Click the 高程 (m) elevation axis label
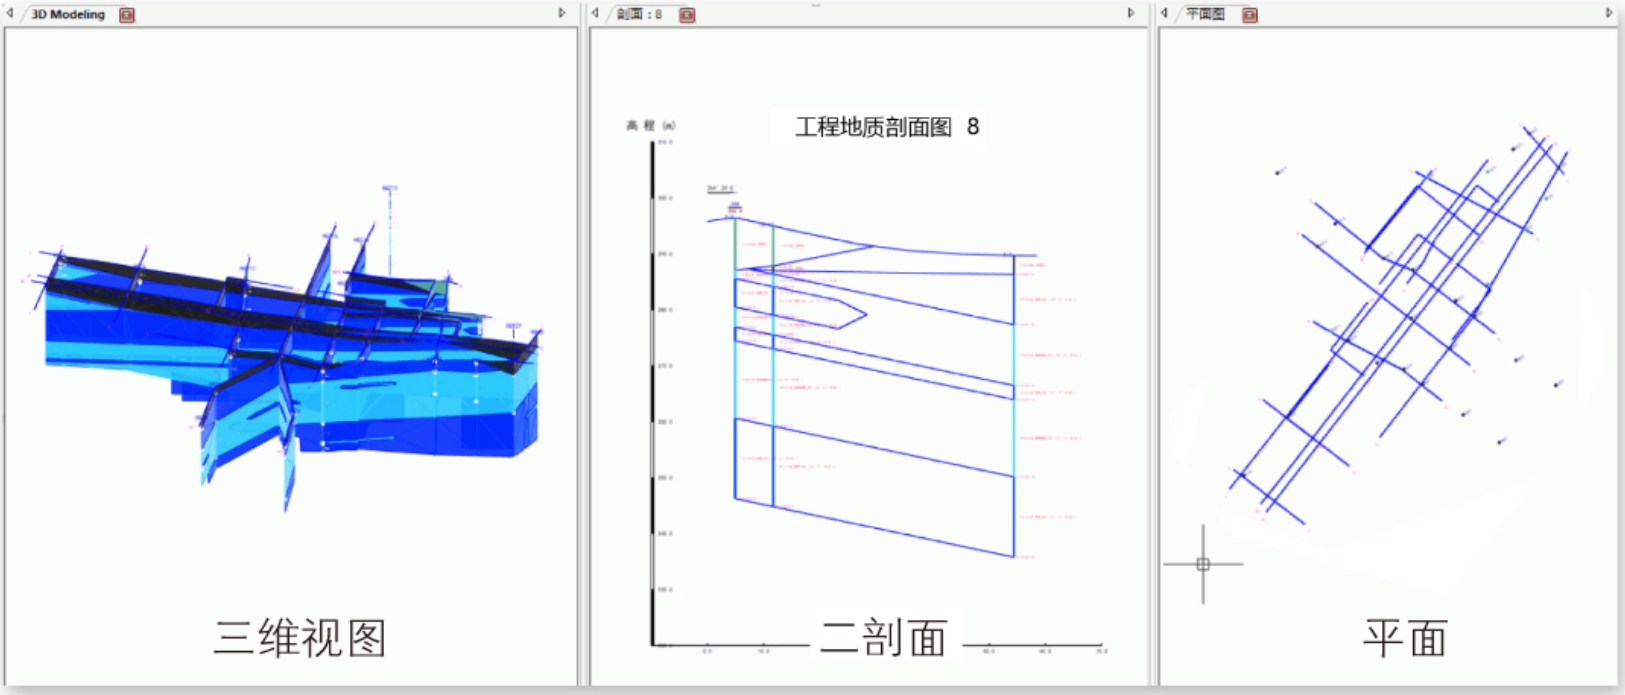This screenshot has height=695, width=1625. click(x=651, y=126)
